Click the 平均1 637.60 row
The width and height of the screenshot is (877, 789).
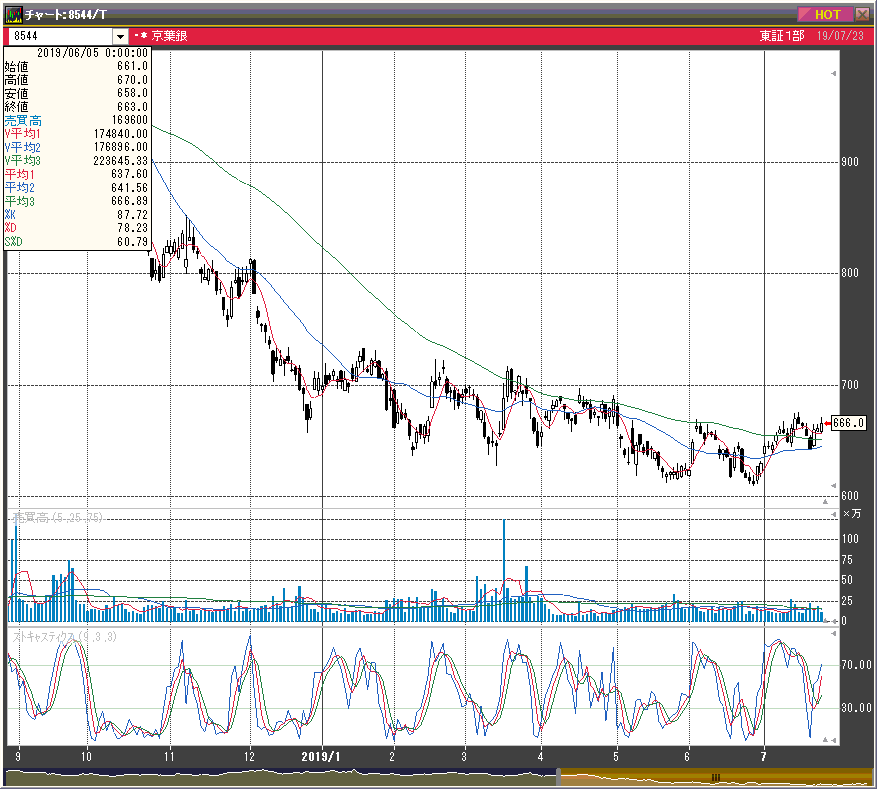pyautogui.click(x=77, y=174)
